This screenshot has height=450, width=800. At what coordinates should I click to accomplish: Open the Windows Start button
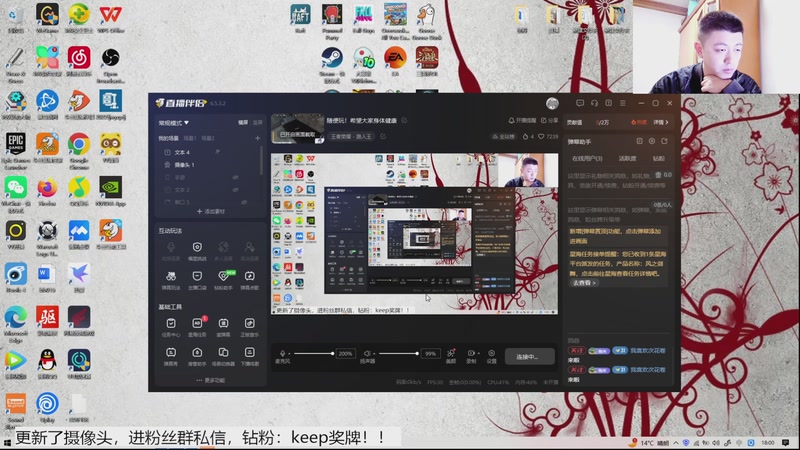7,442
